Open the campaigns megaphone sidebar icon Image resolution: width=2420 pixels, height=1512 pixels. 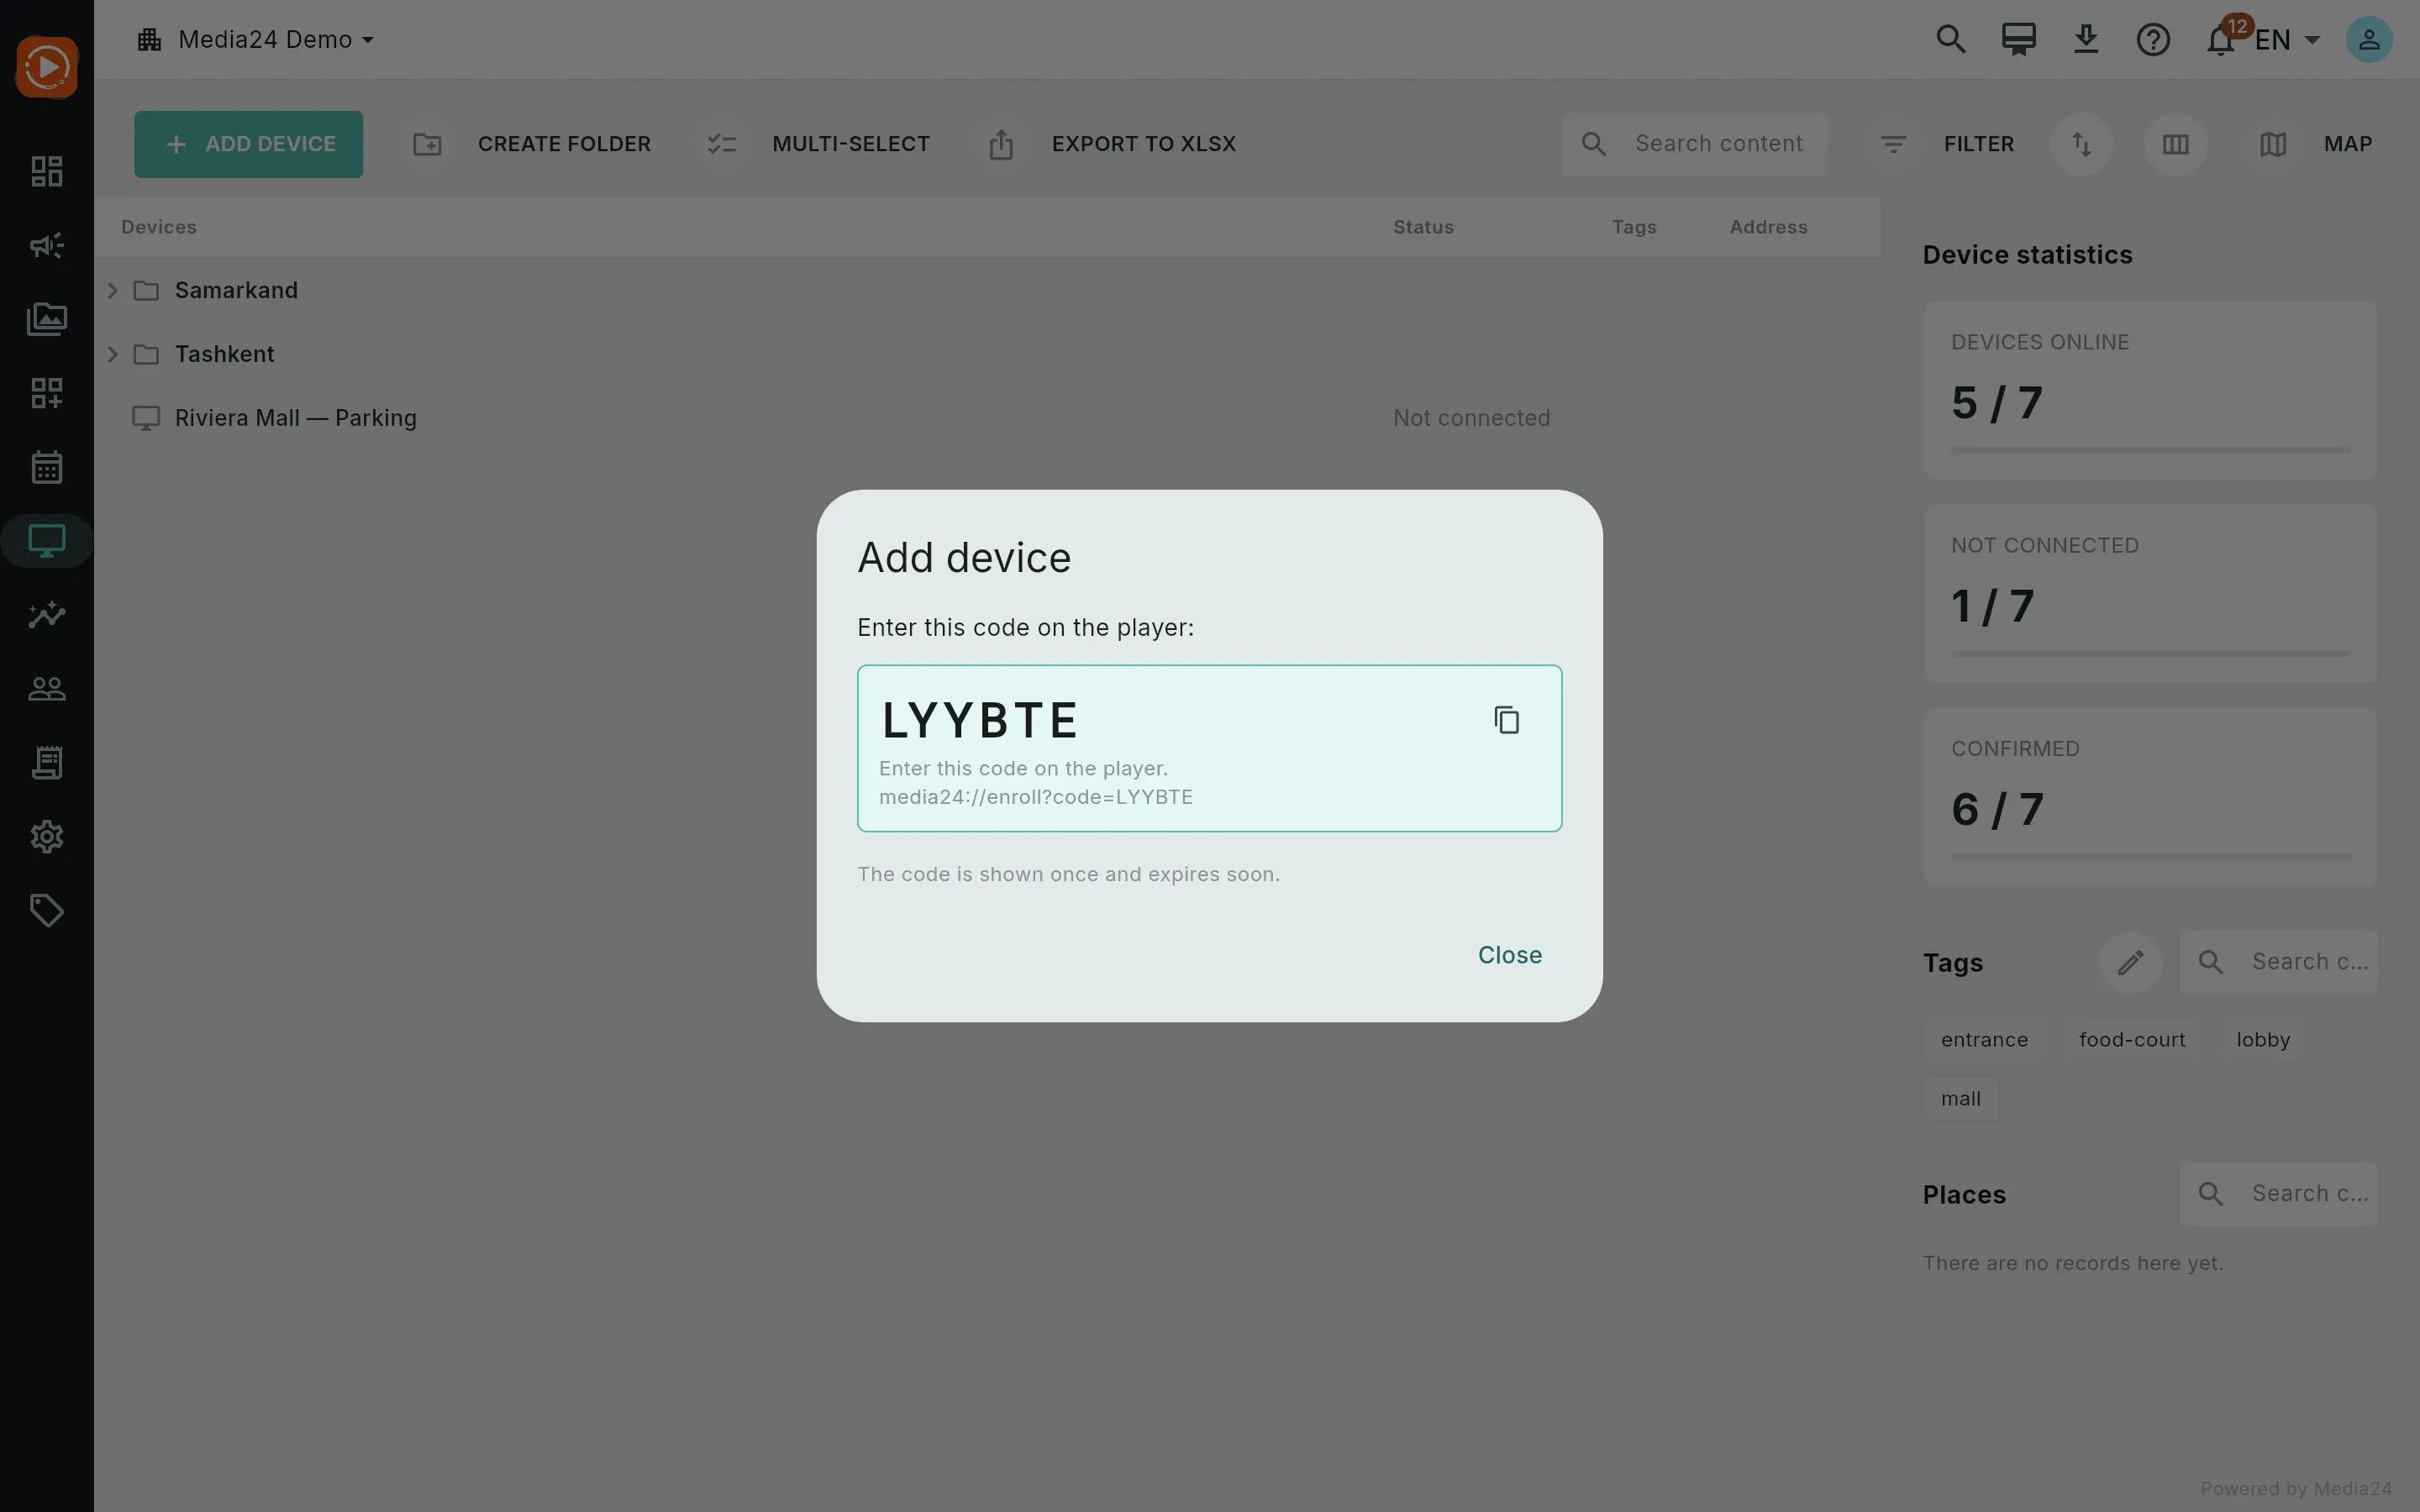pyautogui.click(x=47, y=245)
